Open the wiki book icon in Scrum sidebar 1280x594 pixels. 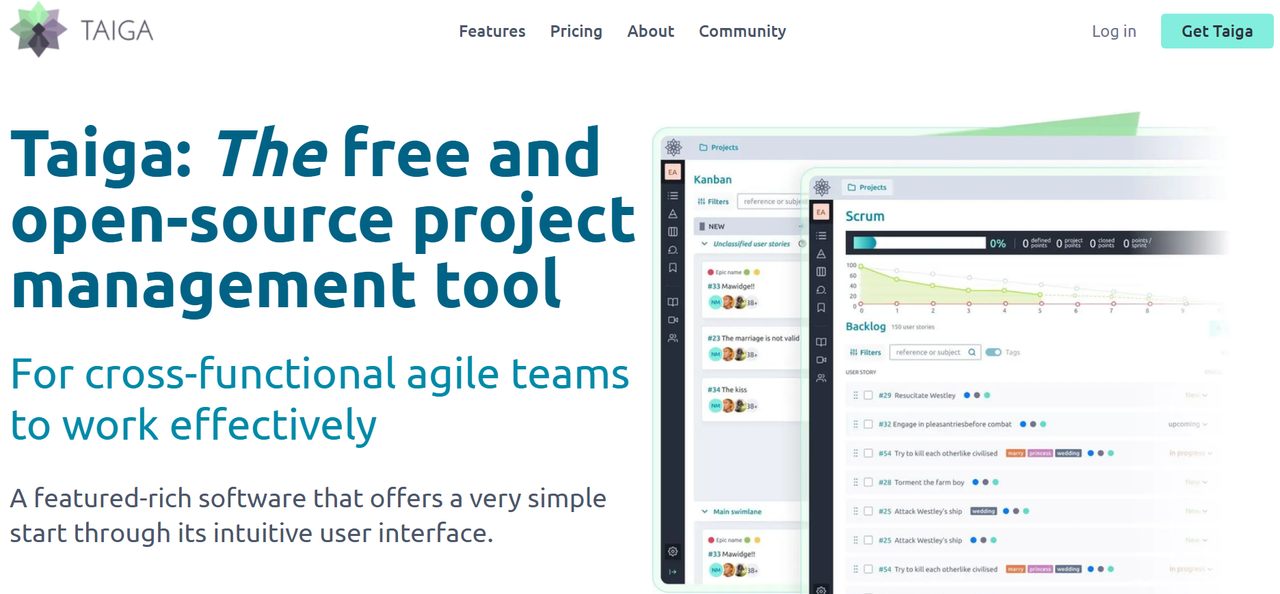click(x=821, y=342)
